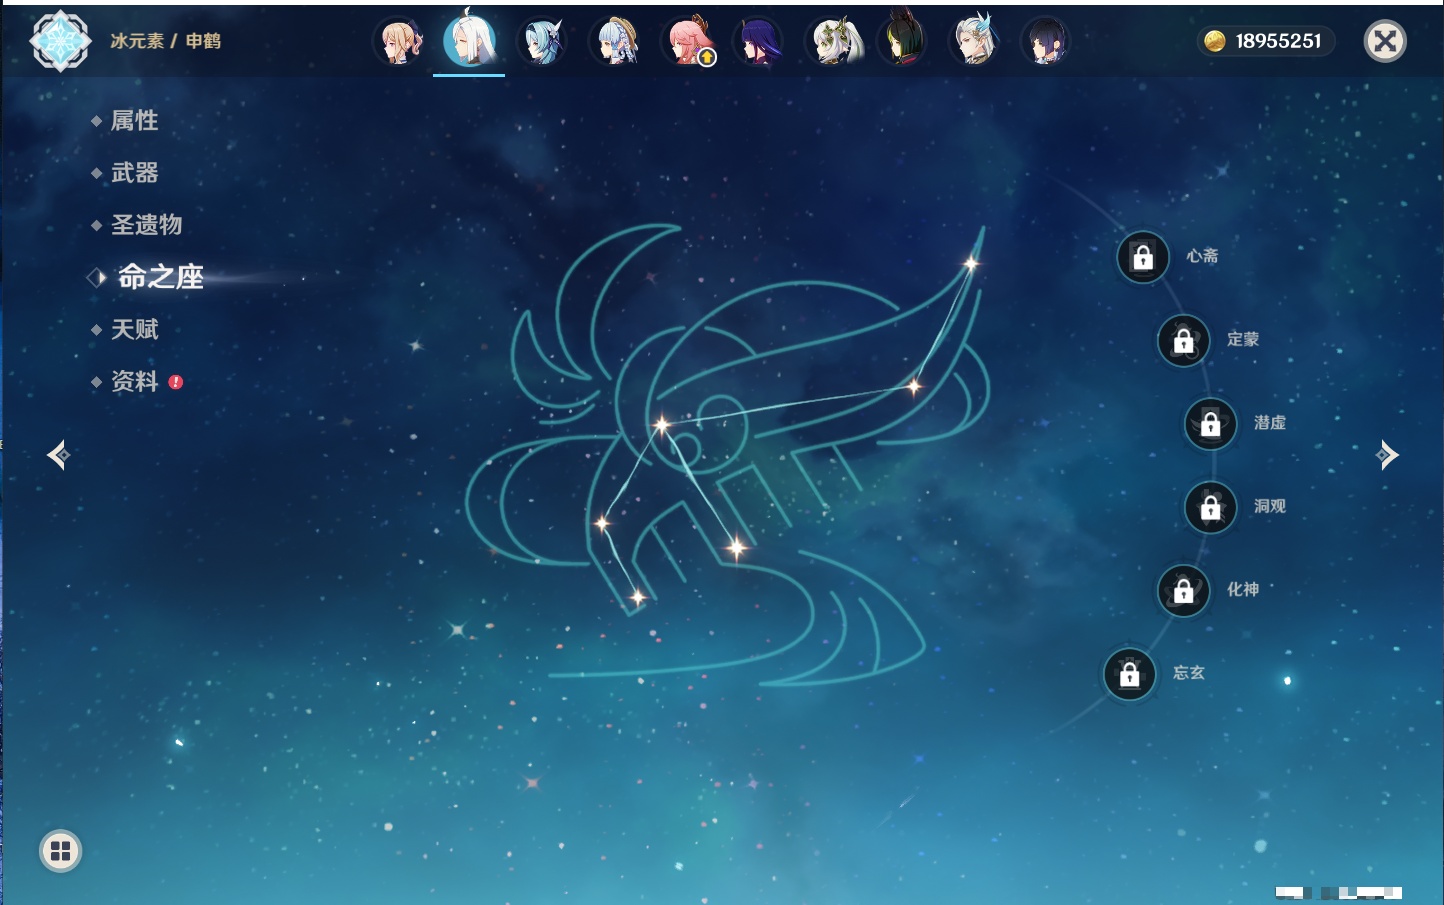The image size is (1444, 905).
Task: Open the four-square grid menu button
Action: [x=60, y=851]
